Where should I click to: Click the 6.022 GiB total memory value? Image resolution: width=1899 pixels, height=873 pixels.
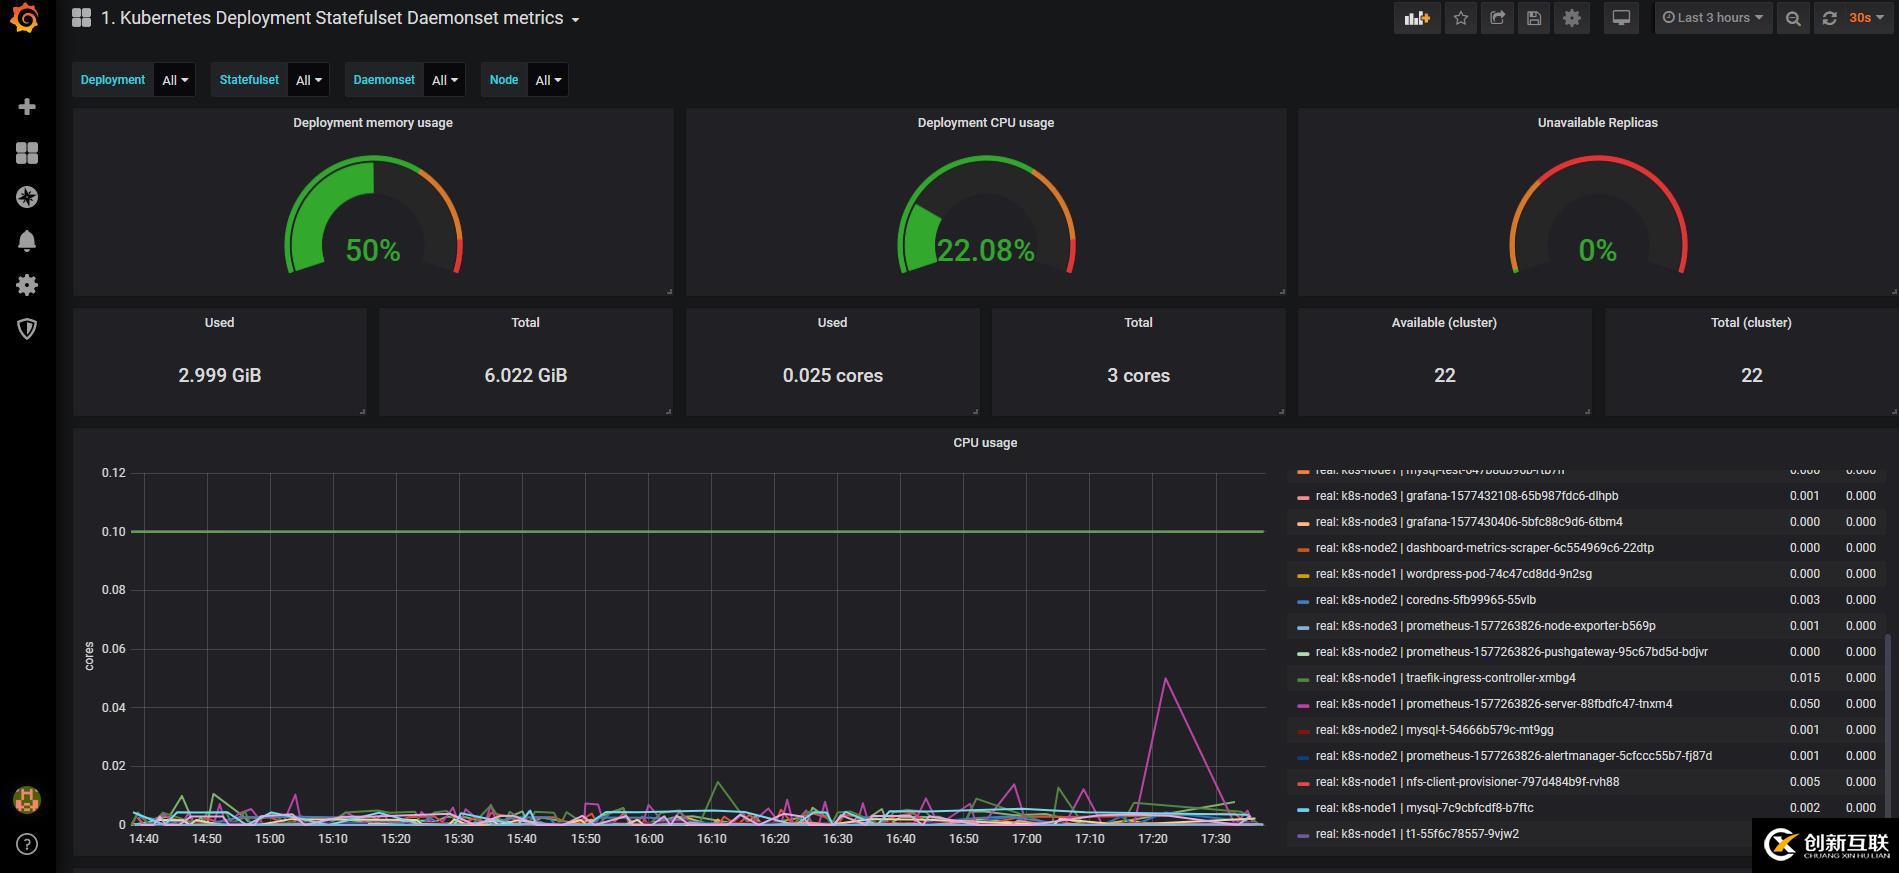coord(526,375)
